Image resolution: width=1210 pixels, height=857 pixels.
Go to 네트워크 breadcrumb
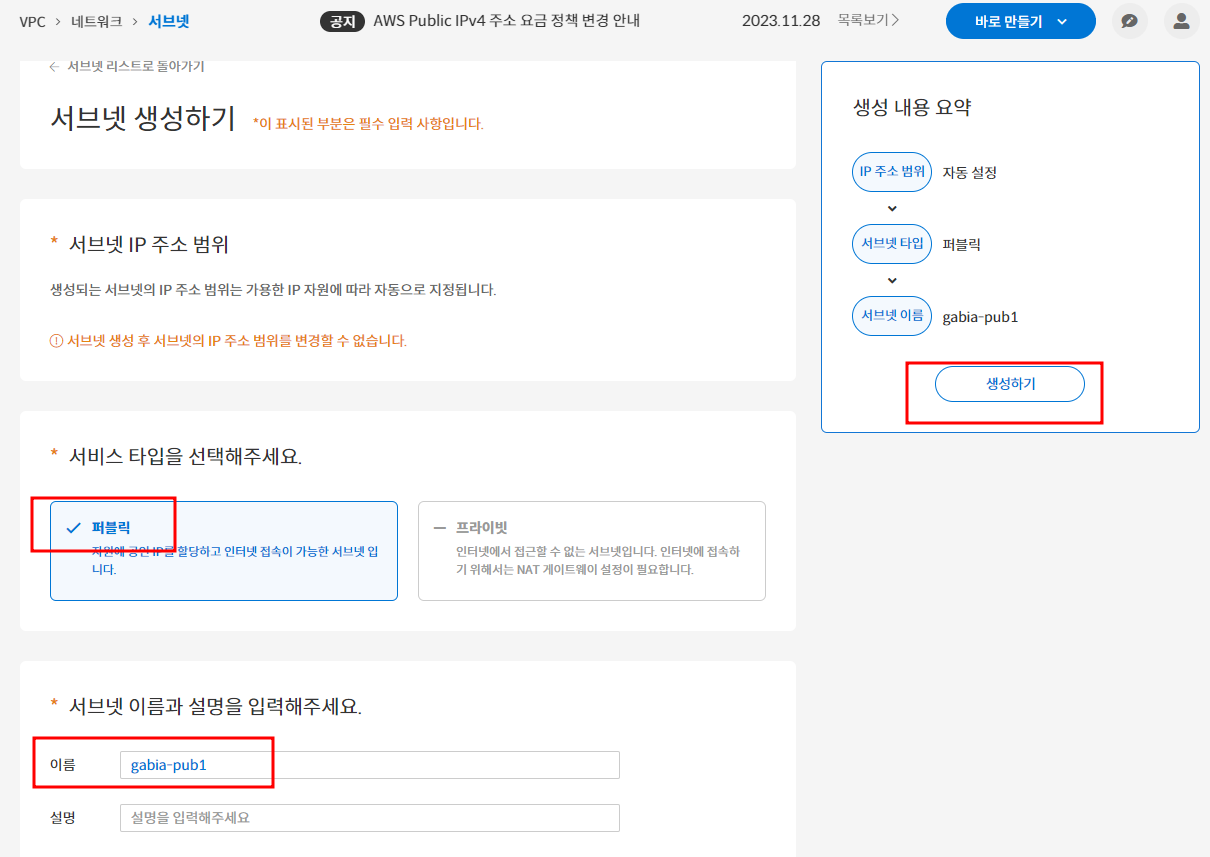97,21
